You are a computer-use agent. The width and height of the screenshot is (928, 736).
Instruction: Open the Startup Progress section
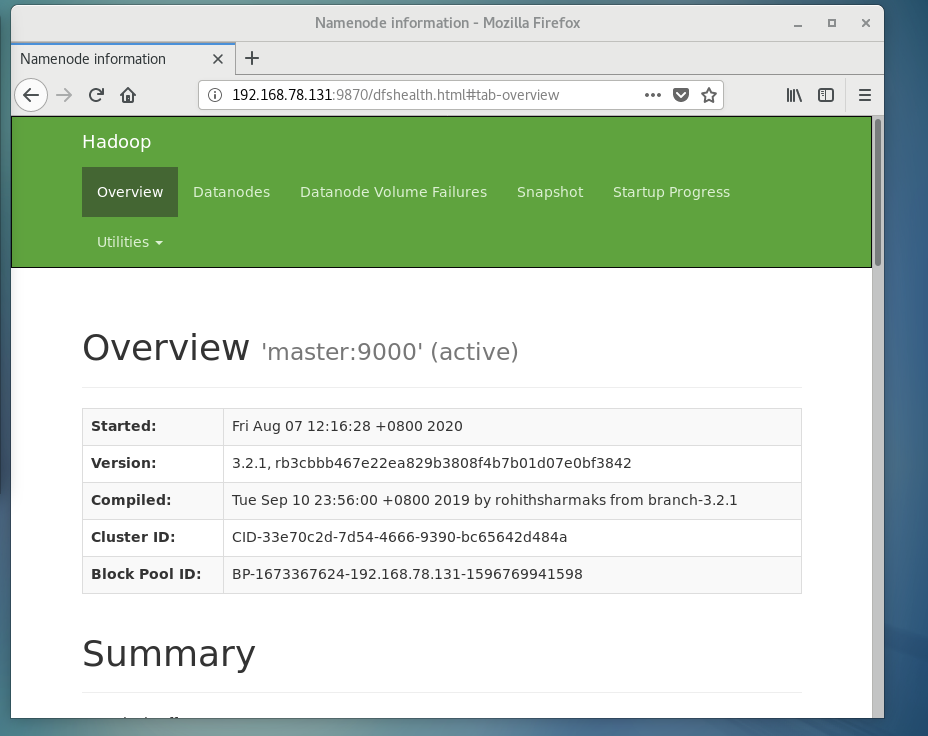pos(671,192)
